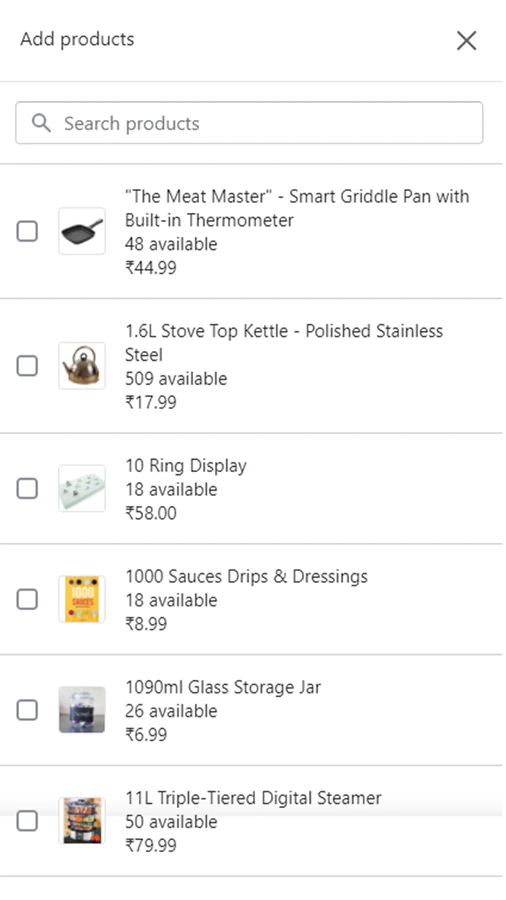Click the stove top kettle thumbnail
This screenshot has width=506, height=900.
[x=82, y=366]
